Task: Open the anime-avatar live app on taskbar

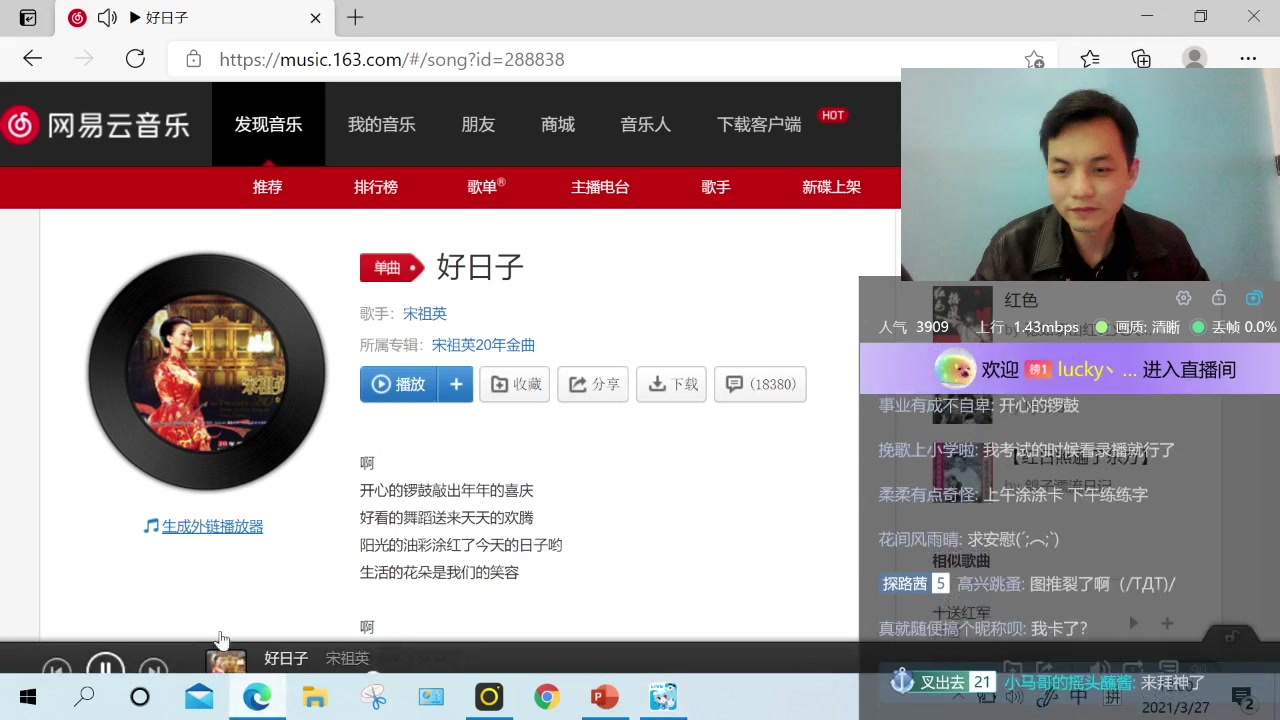Action: point(663,697)
